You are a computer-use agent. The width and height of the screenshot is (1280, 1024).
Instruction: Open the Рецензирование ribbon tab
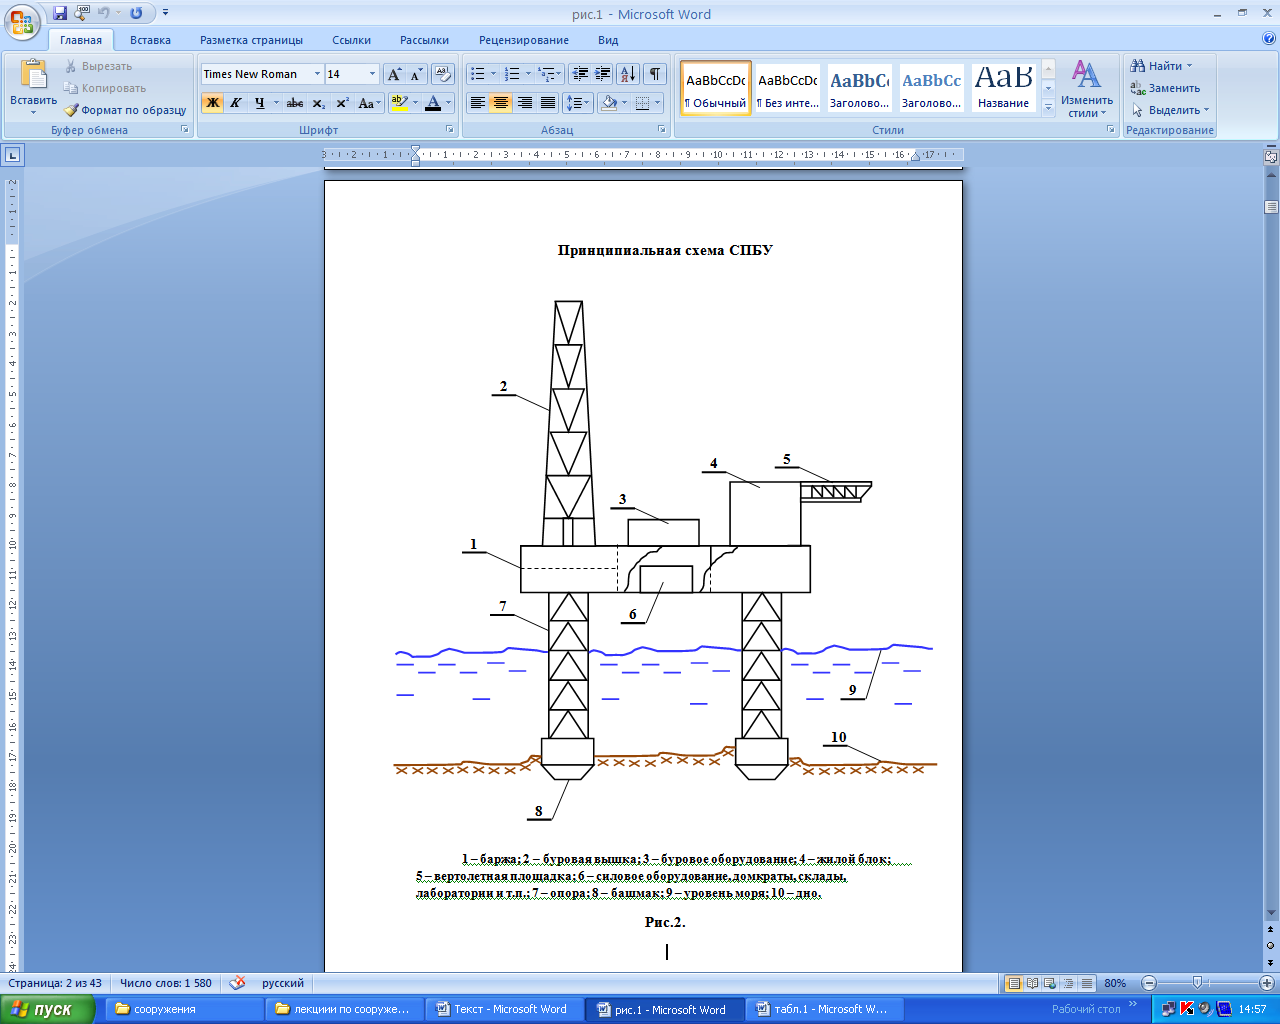click(x=523, y=40)
